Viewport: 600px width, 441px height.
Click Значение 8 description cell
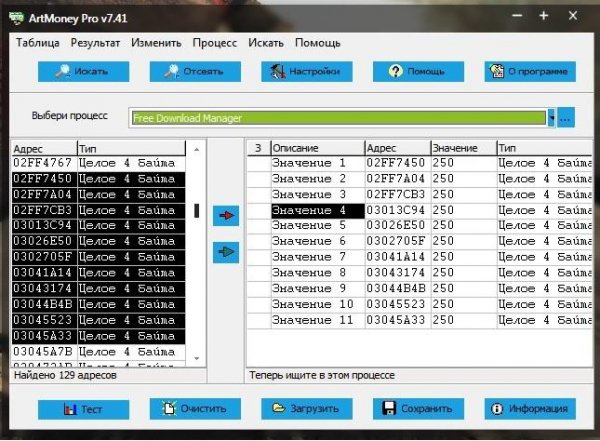318,273
